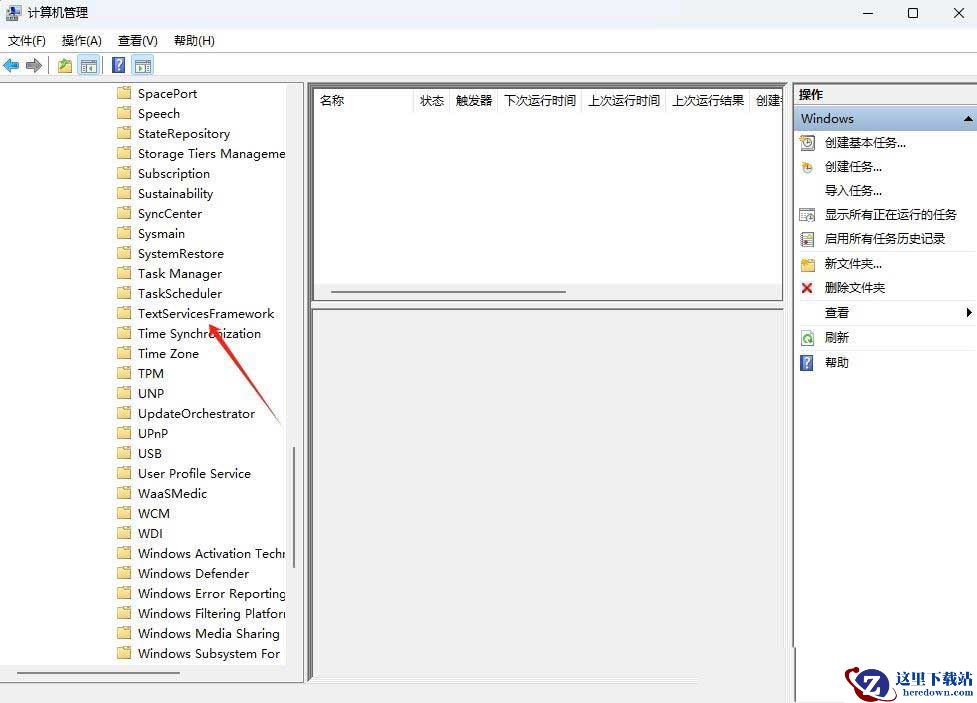The height and width of the screenshot is (703, 977).
Task: Click the green 刷新 refresh icon
Action: coord(807,338)
